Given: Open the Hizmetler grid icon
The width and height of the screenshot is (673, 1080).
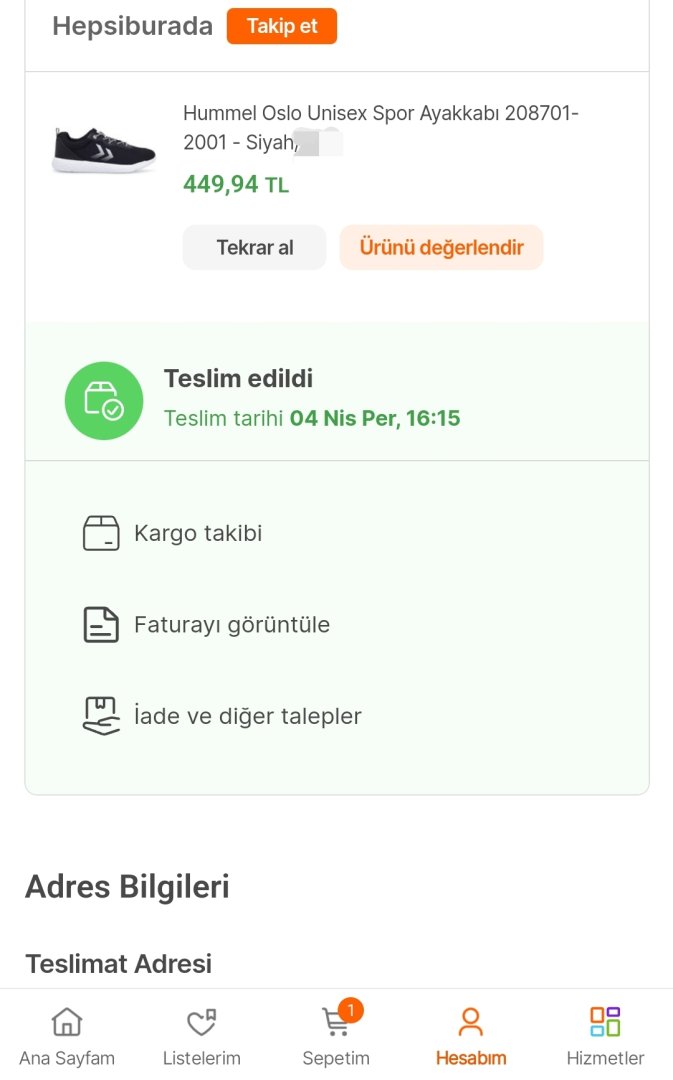Looking at the screenshot, I should (605, 1022).
